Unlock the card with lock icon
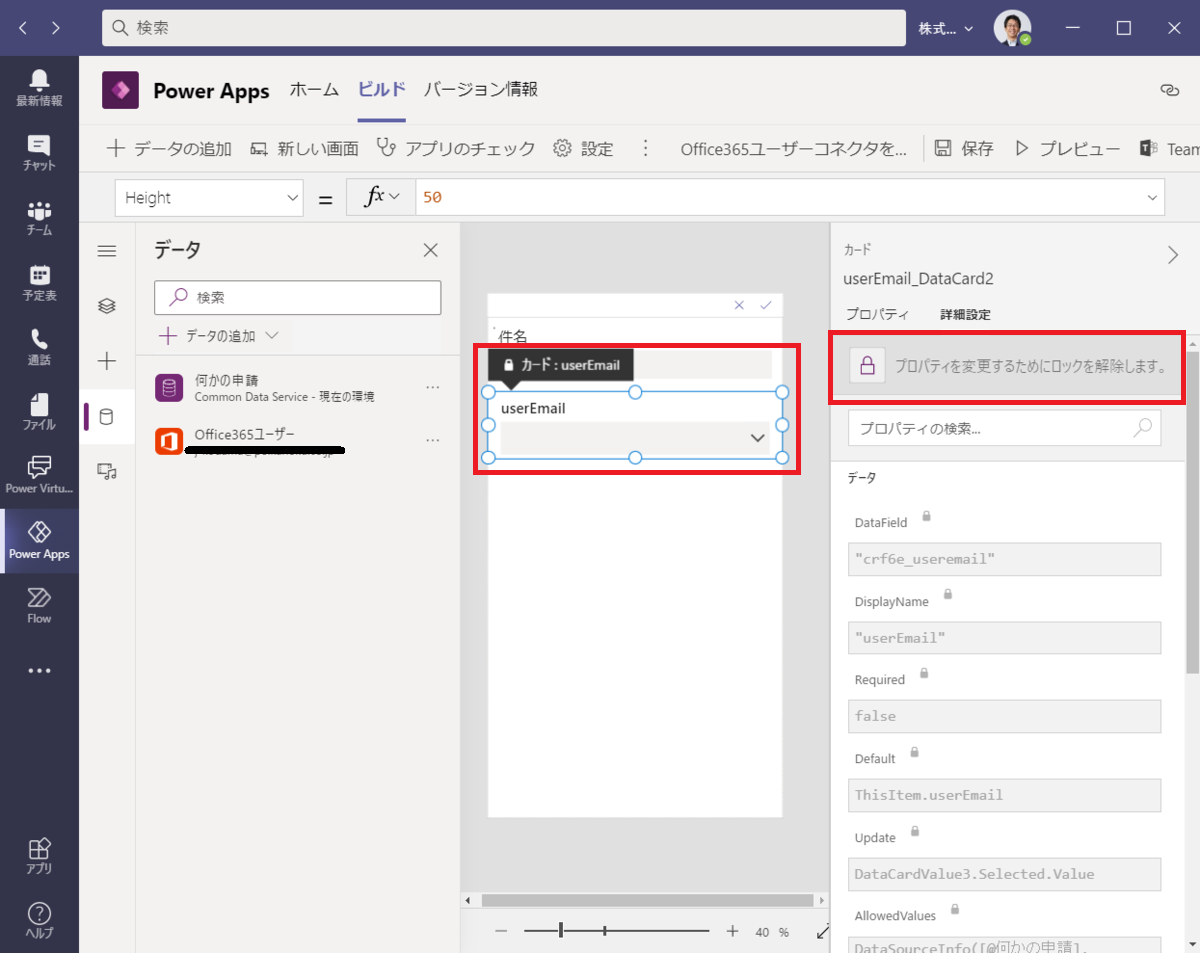This screenshot has width=1200, height=953. pyautogui.click(x=867, y=365)
